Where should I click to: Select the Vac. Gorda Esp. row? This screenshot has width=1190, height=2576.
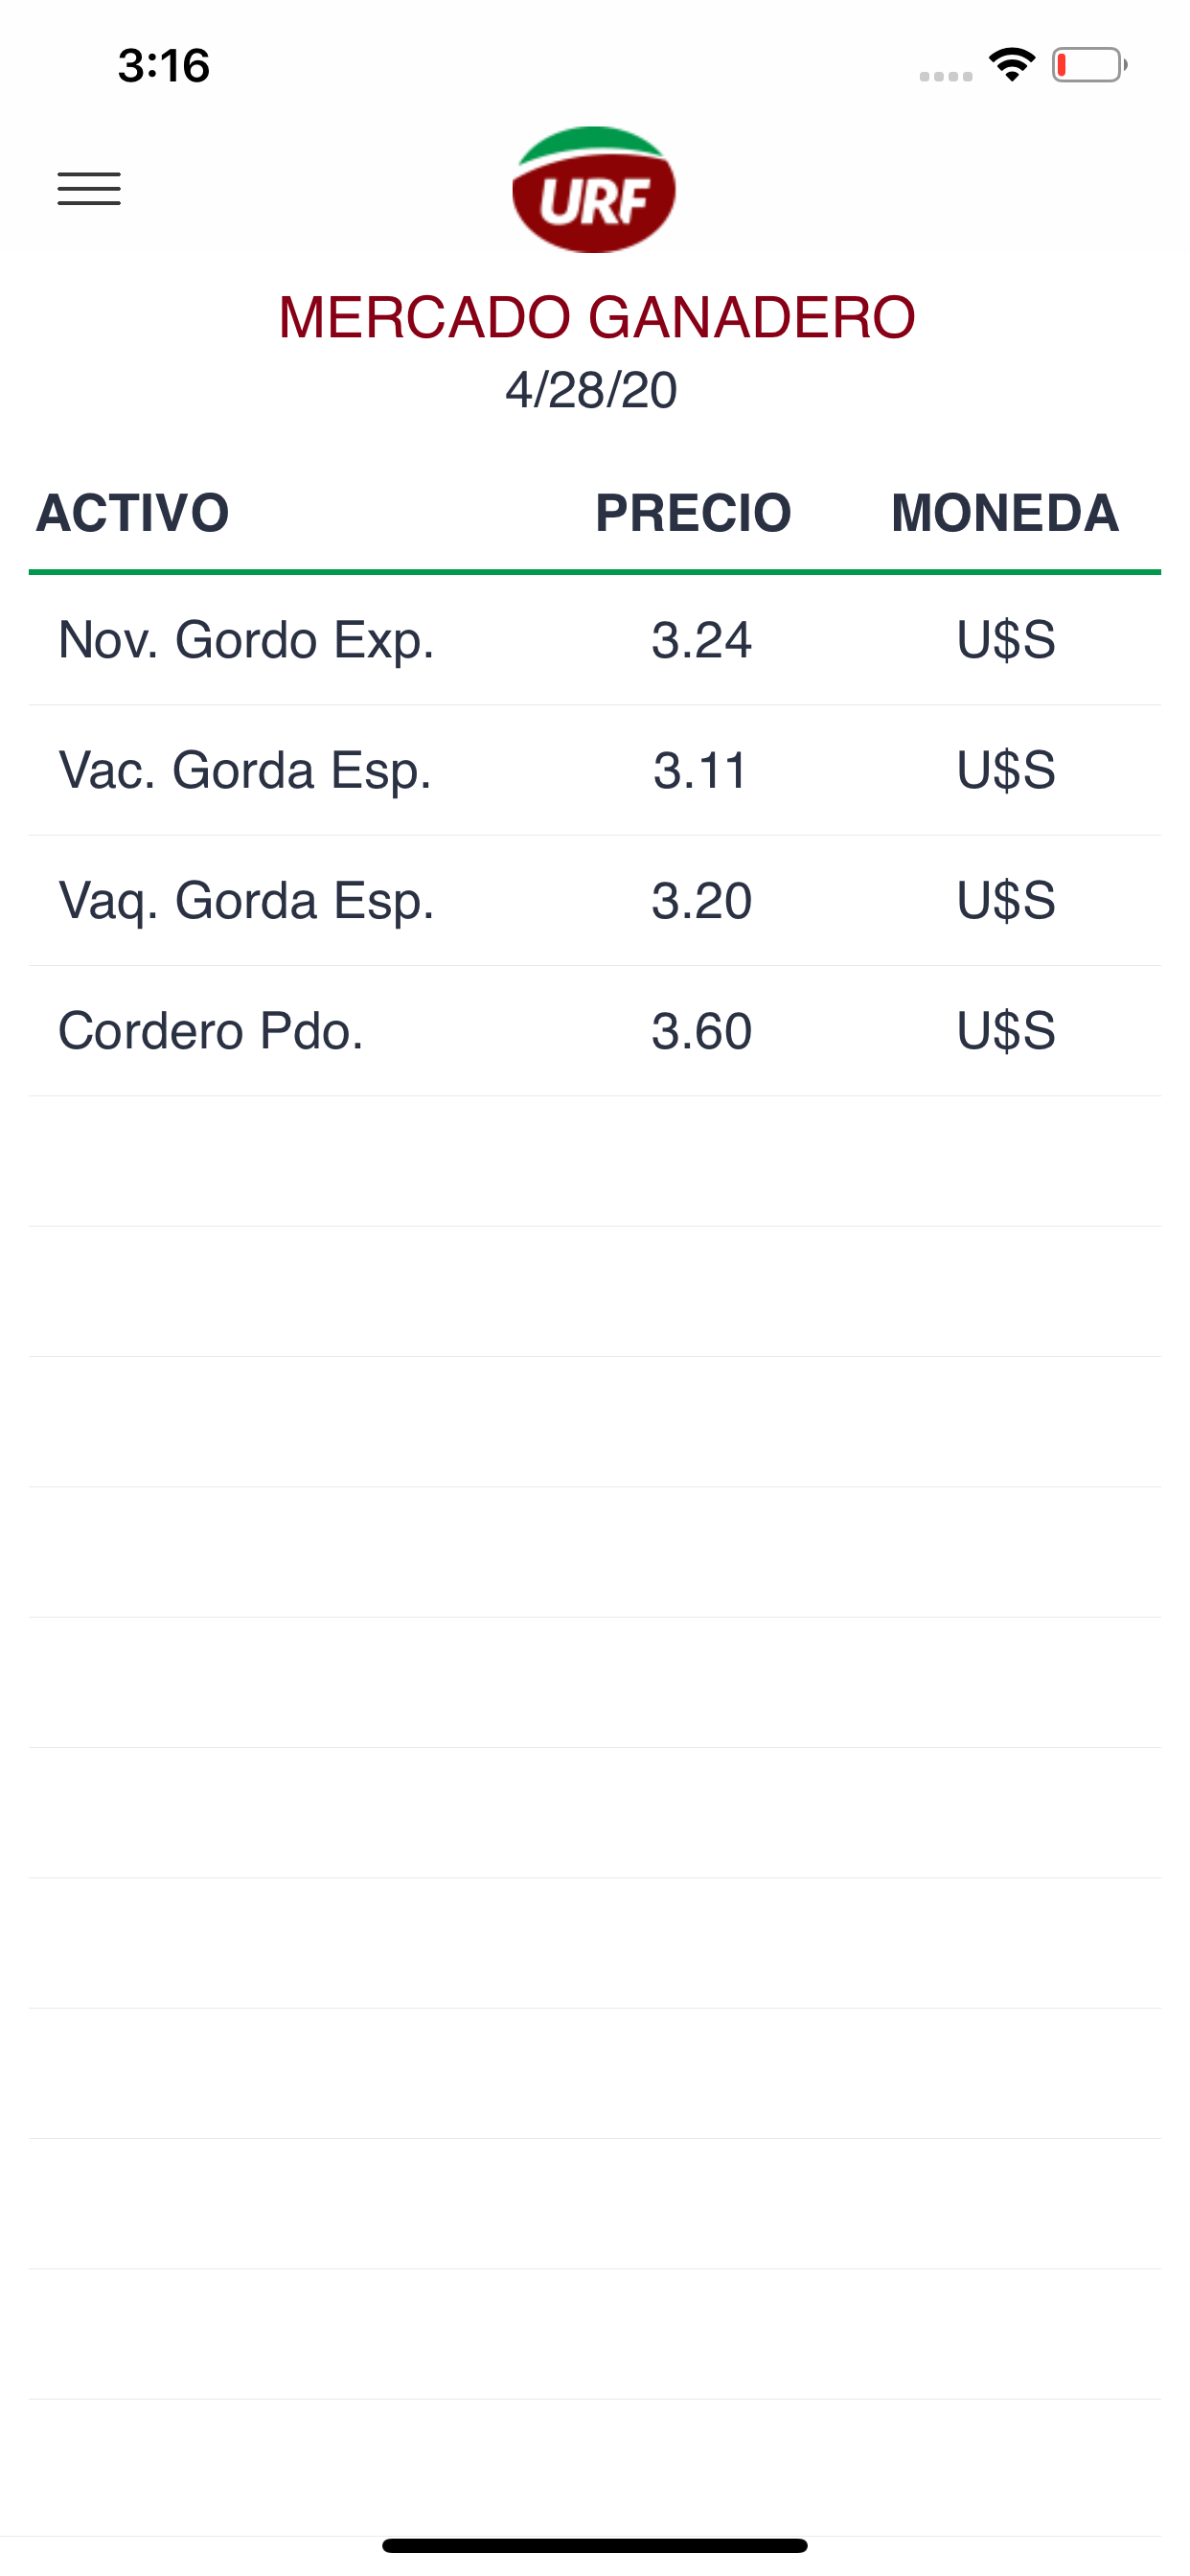(x=595, y=770)
